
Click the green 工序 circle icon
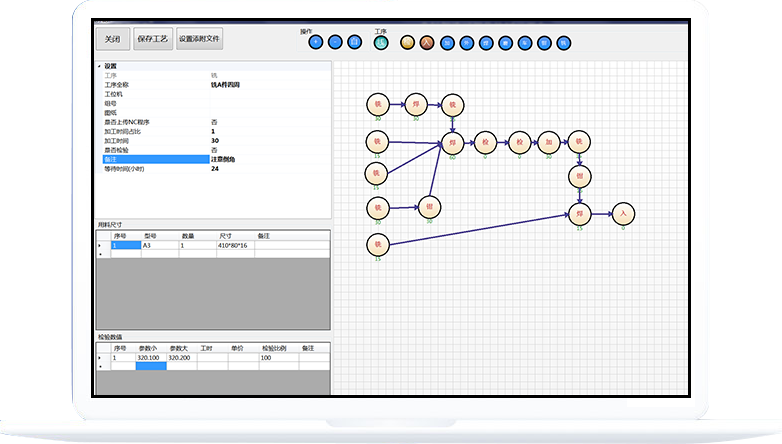click(x=381, y=42)
